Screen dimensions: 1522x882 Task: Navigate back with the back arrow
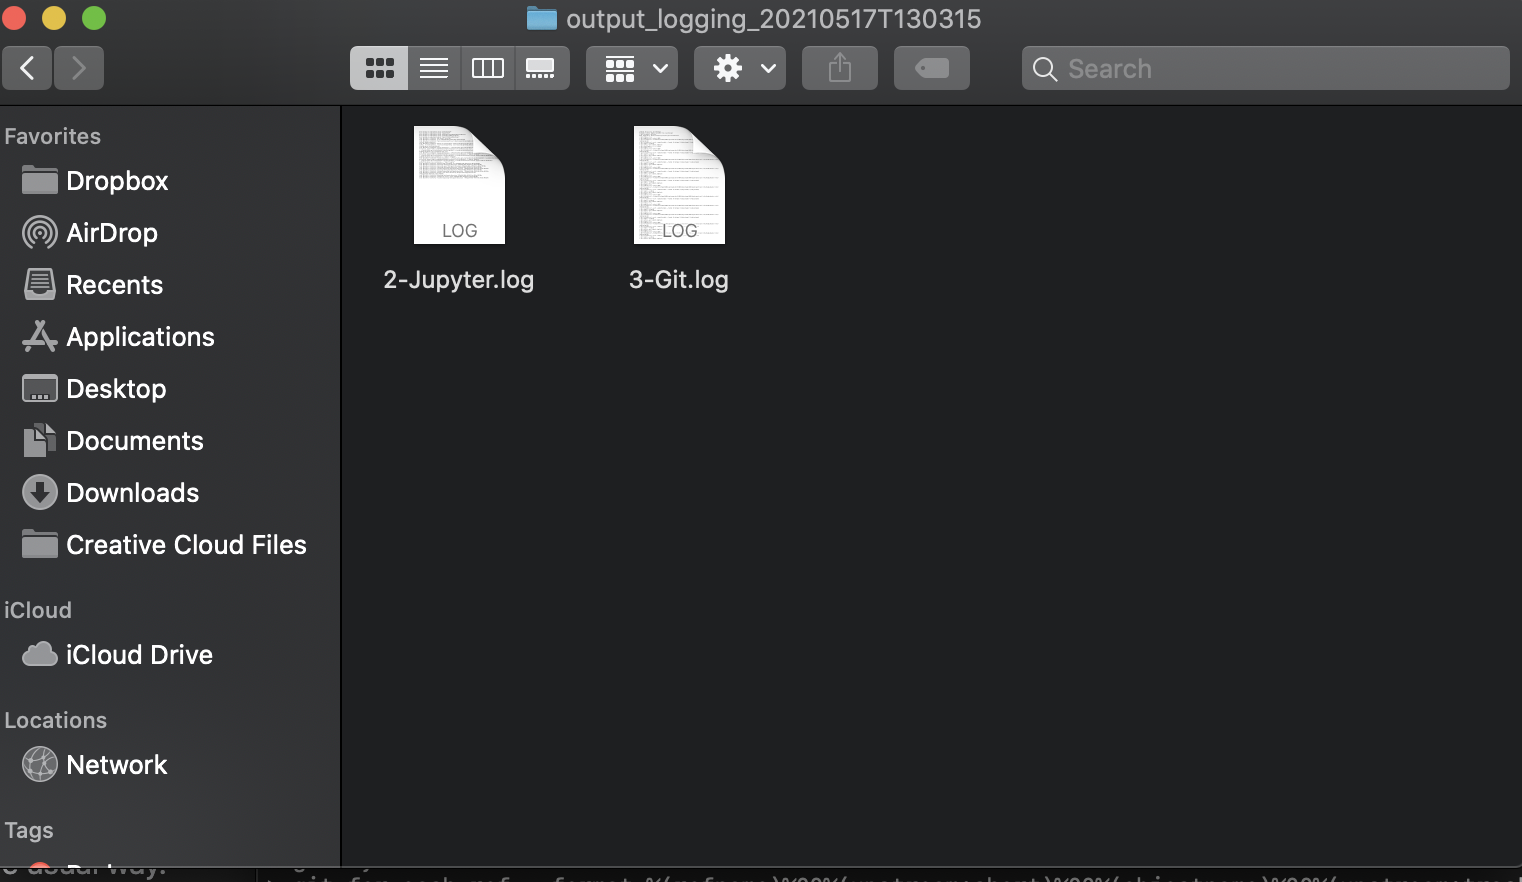pyautogui.click(x=27, y=67)
